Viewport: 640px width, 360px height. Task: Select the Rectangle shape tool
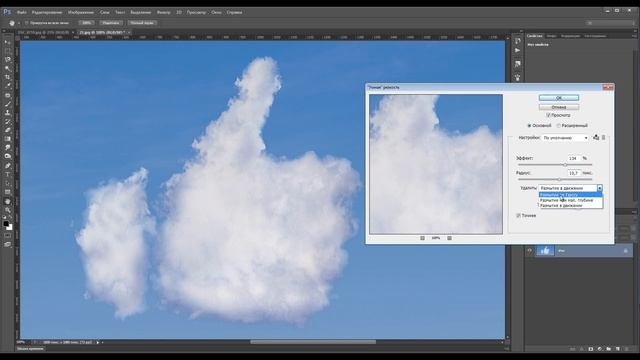[7, 192]
